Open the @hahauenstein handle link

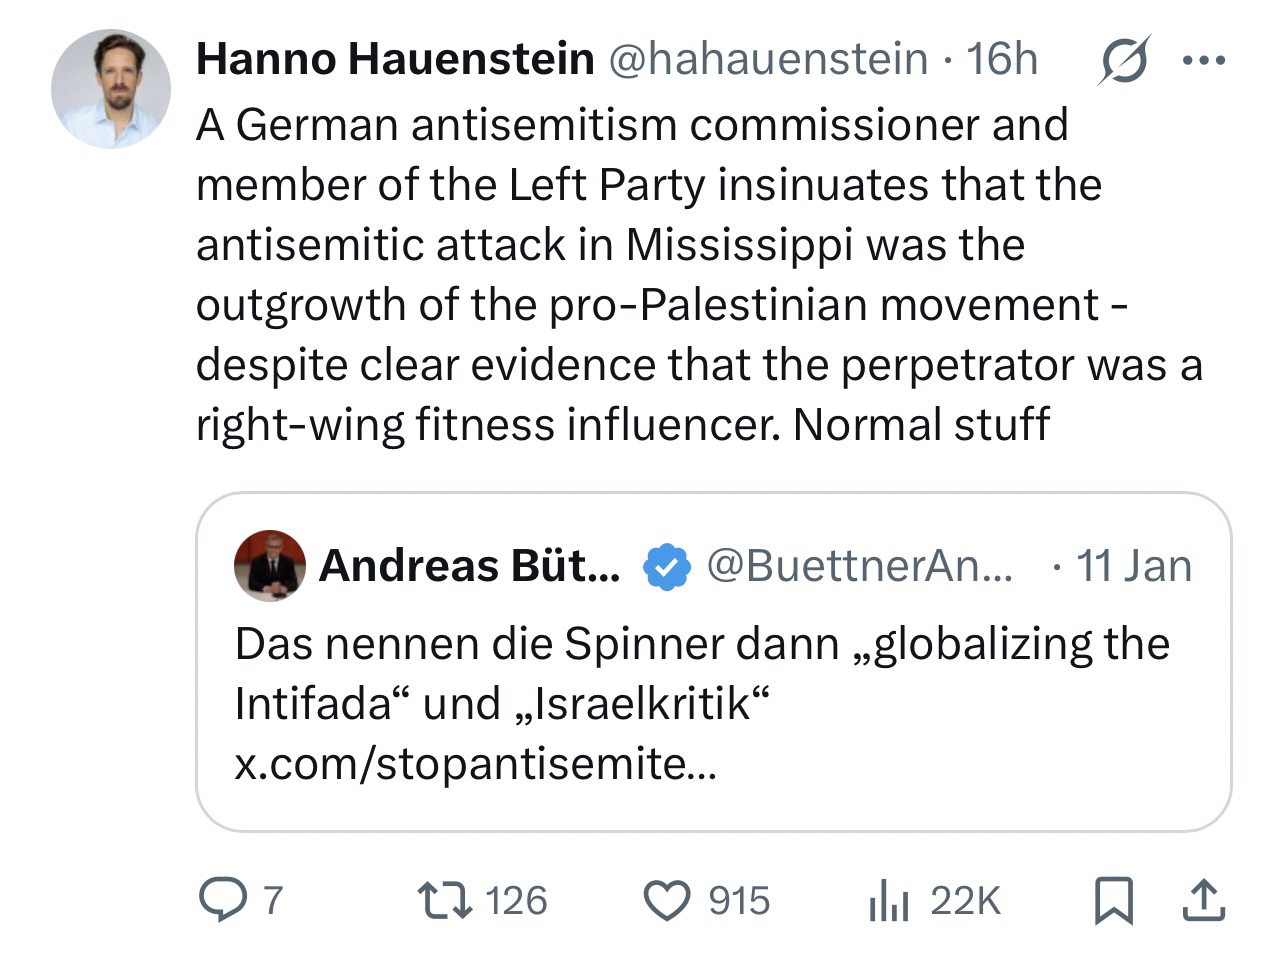[767, 60]
